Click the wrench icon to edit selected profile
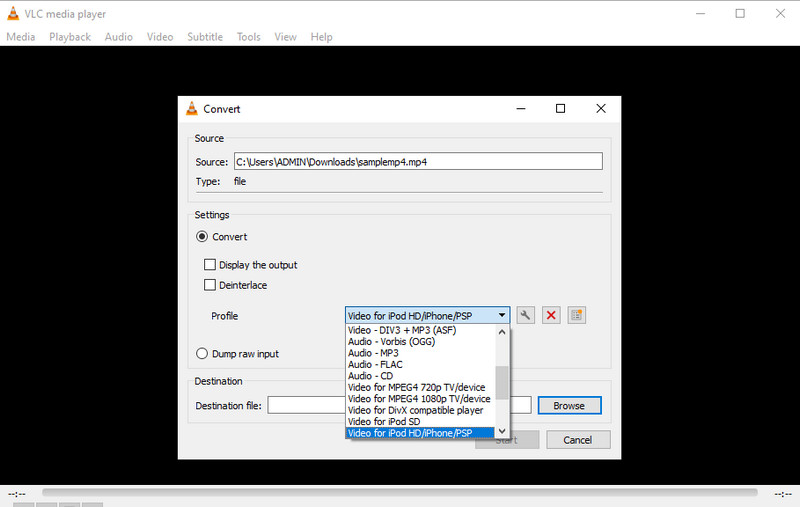 coord(525,315)
